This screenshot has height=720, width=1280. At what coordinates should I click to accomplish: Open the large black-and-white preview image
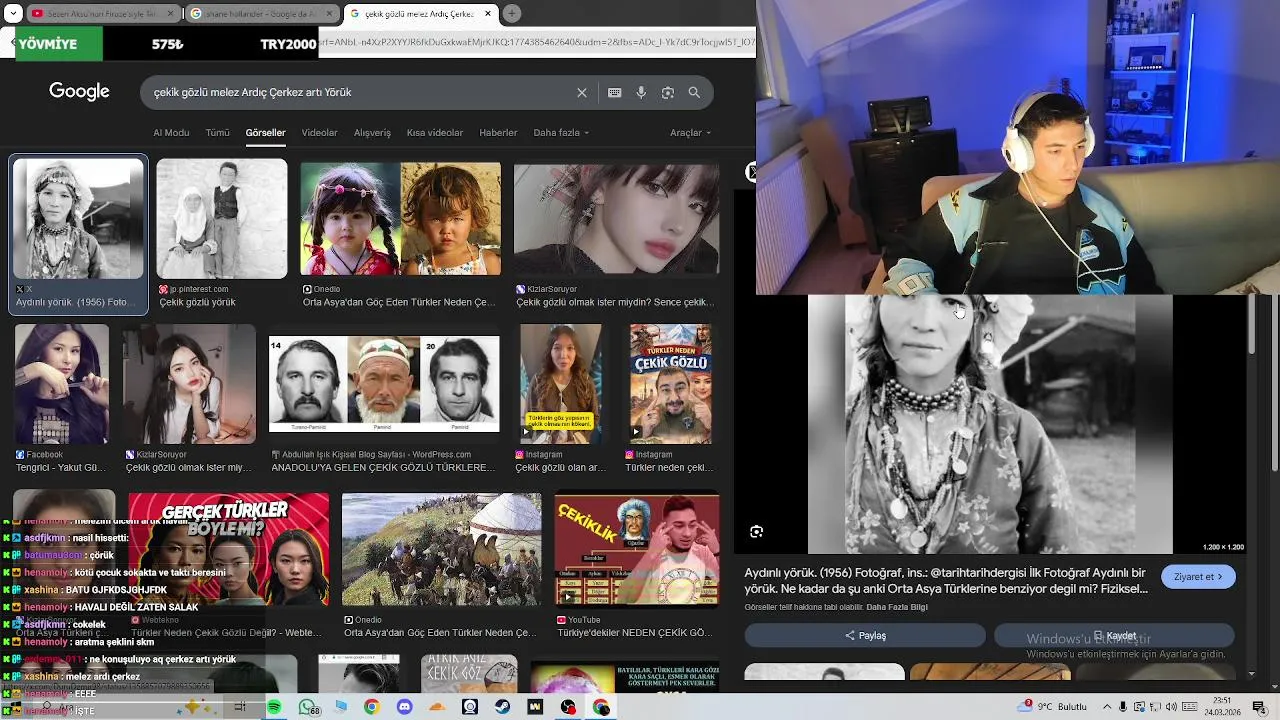click(990, 424)
